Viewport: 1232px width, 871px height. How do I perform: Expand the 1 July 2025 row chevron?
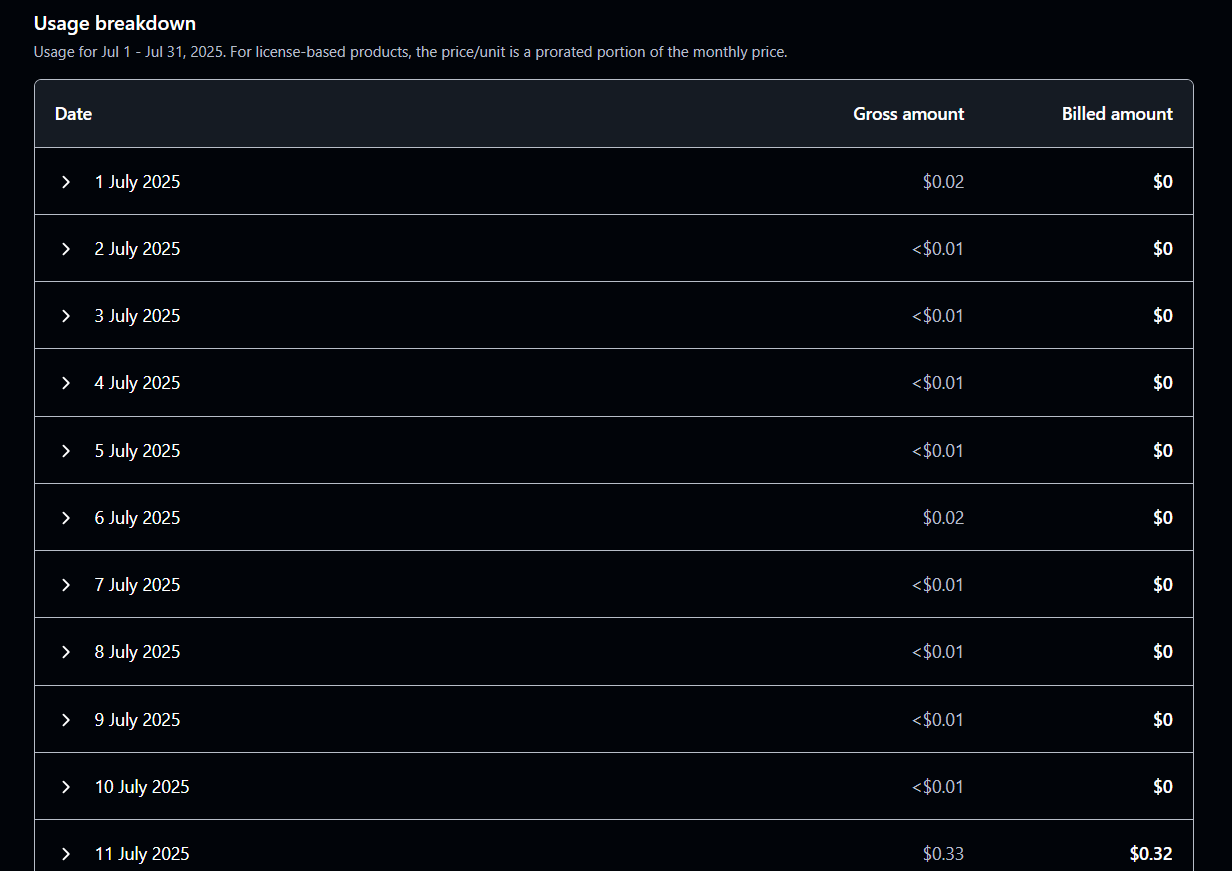[66, 182]
